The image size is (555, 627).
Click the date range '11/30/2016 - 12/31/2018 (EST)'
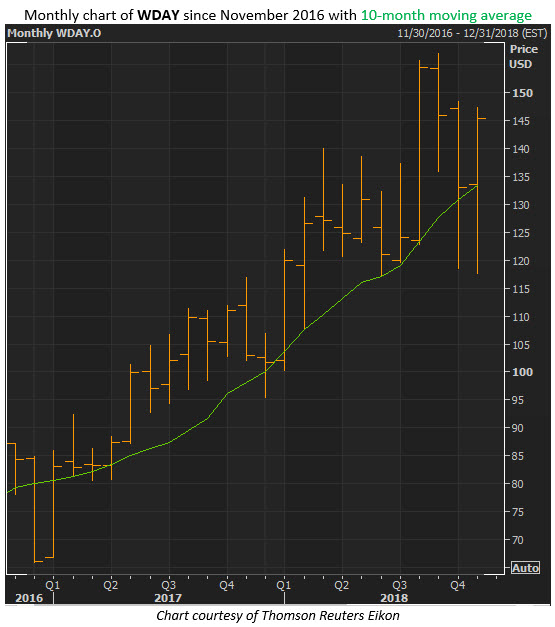(472, 33)
